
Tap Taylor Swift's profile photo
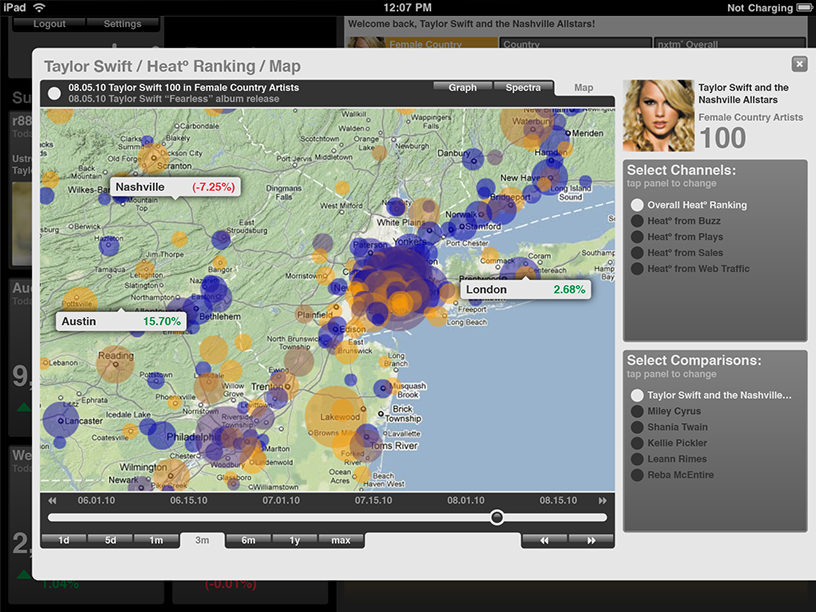[x=658, y=116]
